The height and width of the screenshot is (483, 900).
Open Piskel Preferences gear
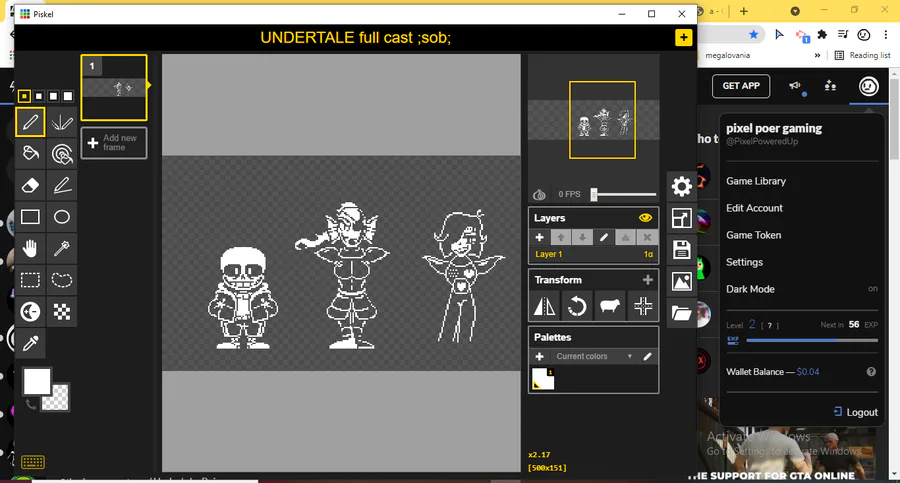[x=681, y=186]
